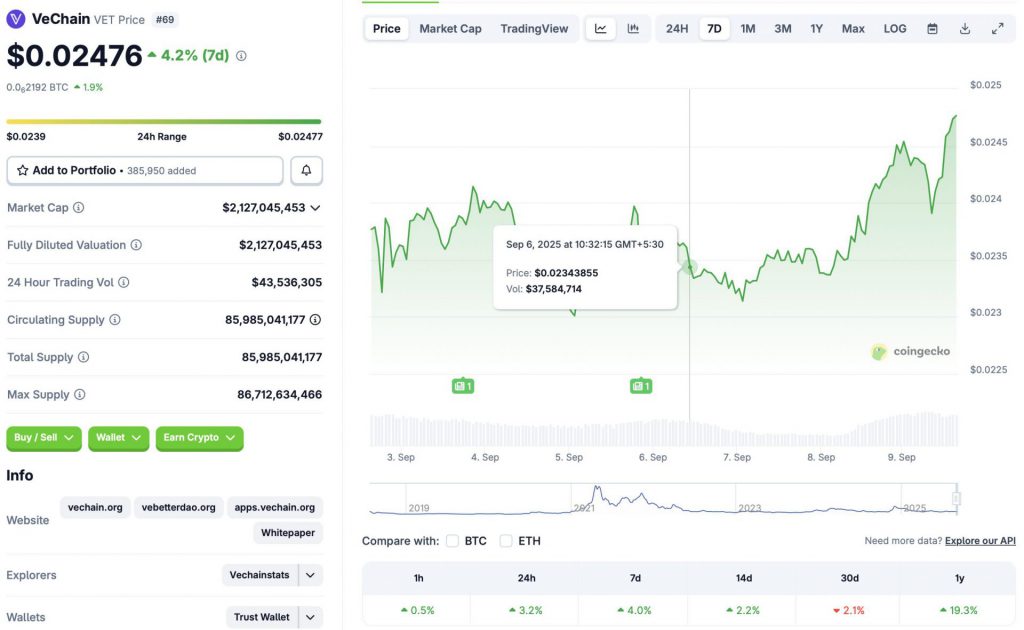The image size is (1024, 630).
Task: Click the 30d performance value 2.1%
Action: pyautogui.click(x=849, y=610)
